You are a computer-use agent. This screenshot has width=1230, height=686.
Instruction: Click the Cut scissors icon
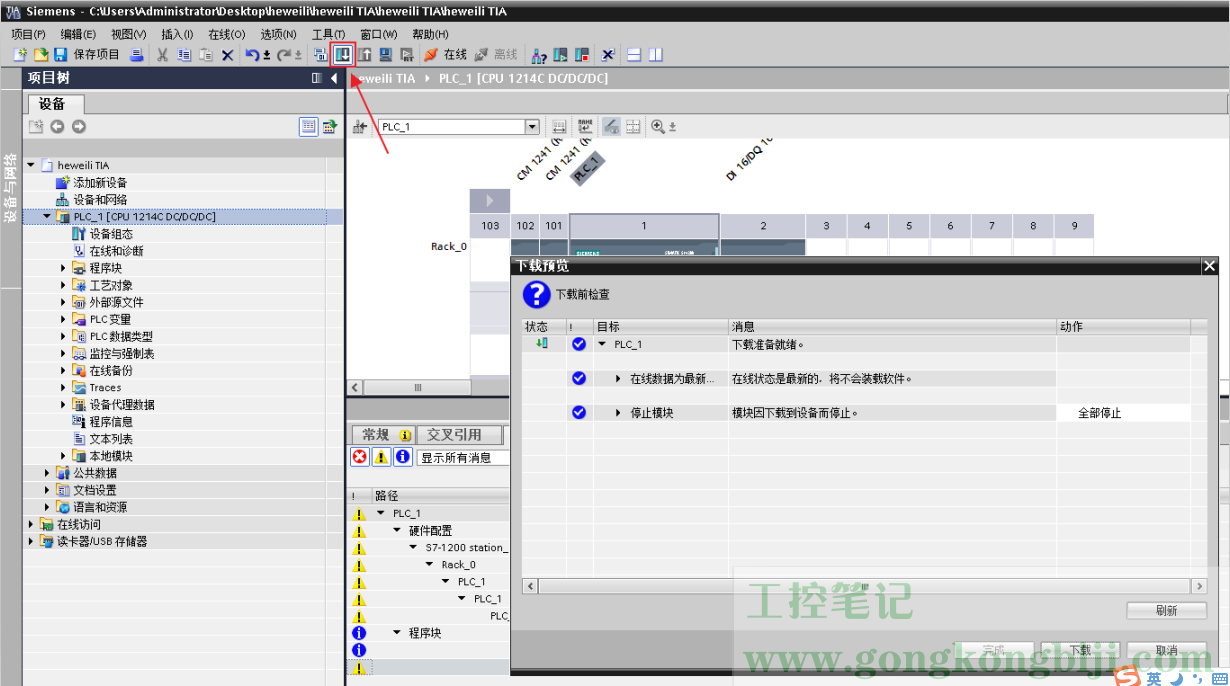pyautogui.click(x=162, y=55)
